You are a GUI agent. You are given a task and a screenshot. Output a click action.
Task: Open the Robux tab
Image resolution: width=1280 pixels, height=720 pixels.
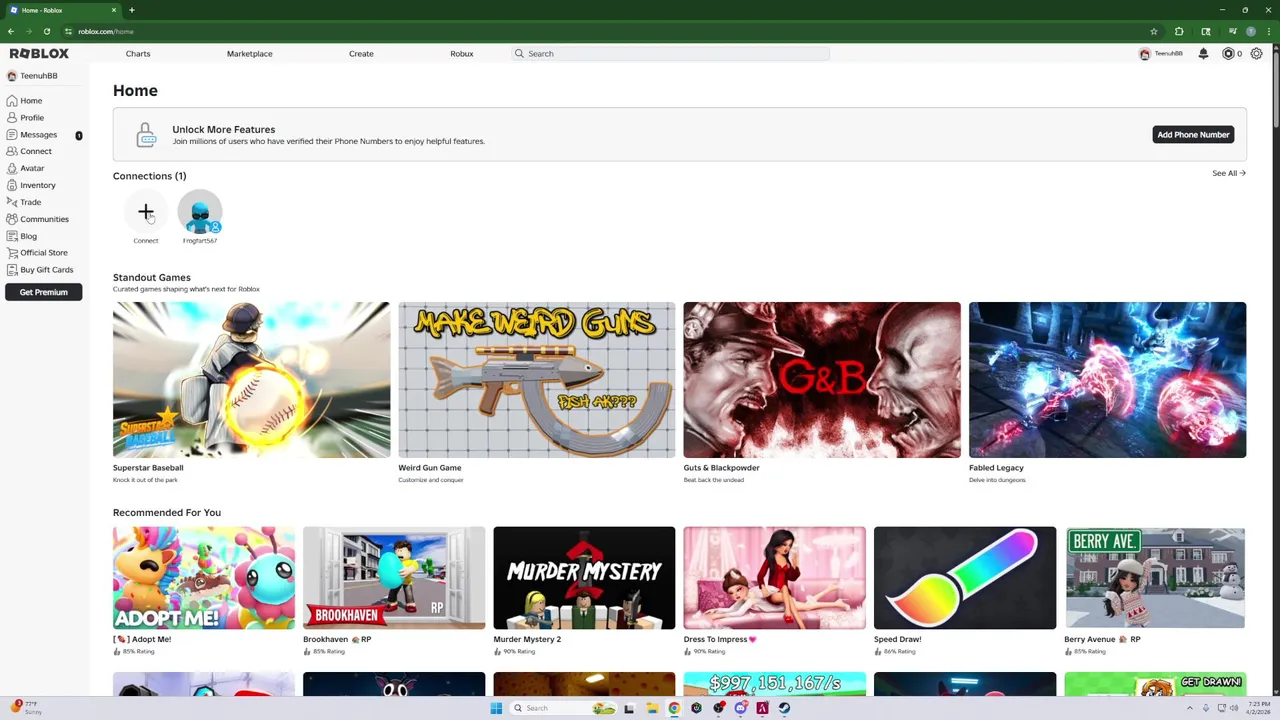click(461, 54)
